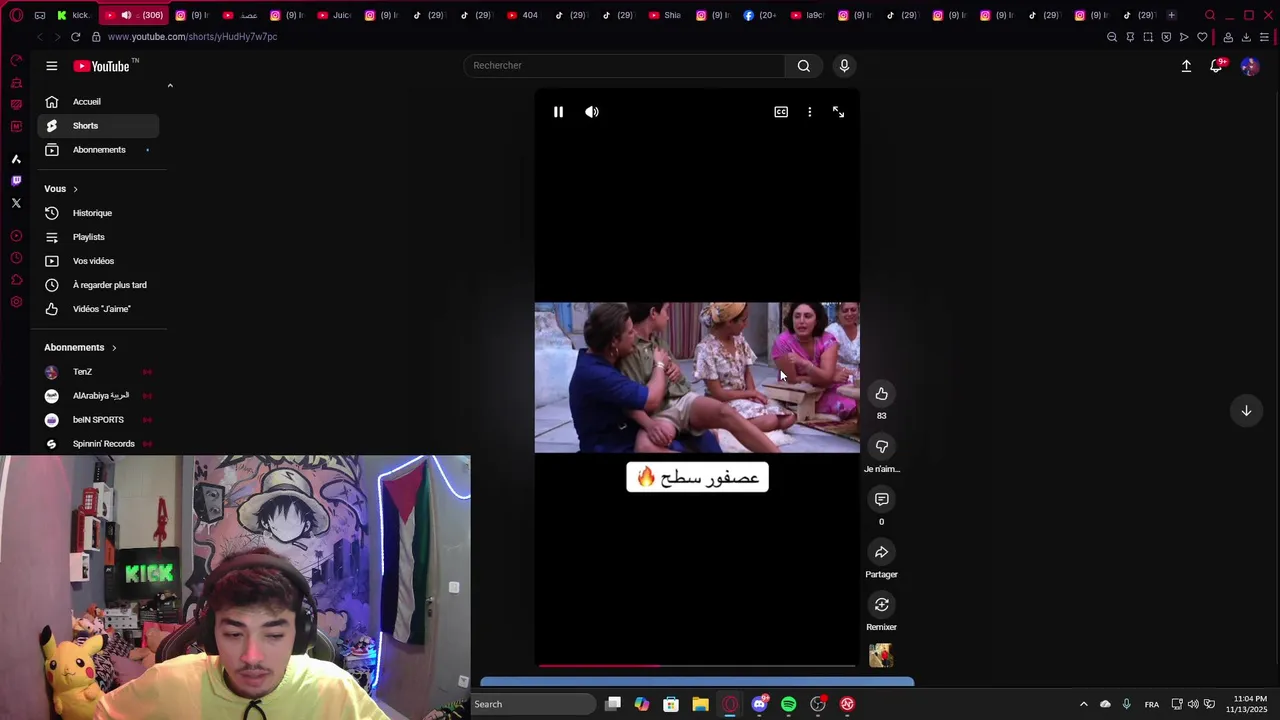Open browser downloads
Screen dimensions: 1280x720
click(x=1246, y=37)
